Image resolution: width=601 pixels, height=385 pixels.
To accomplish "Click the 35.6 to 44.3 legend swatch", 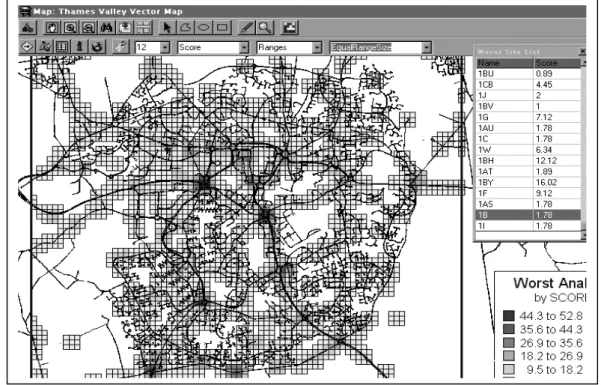I will [x=509, y=329].
